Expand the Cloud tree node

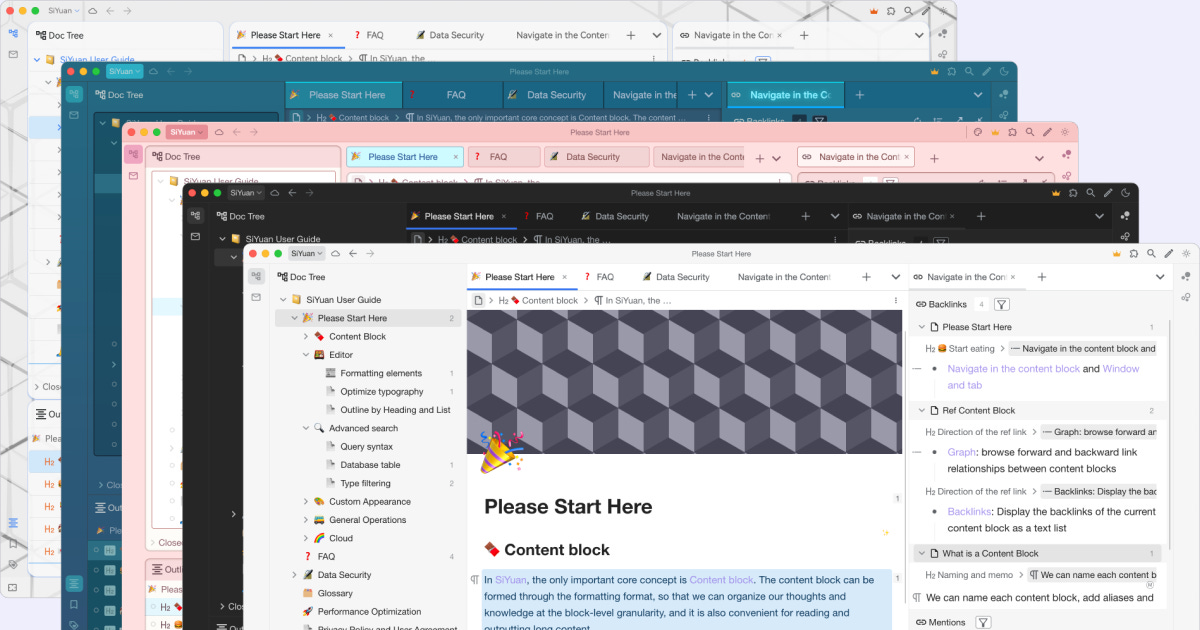point(306,538)
